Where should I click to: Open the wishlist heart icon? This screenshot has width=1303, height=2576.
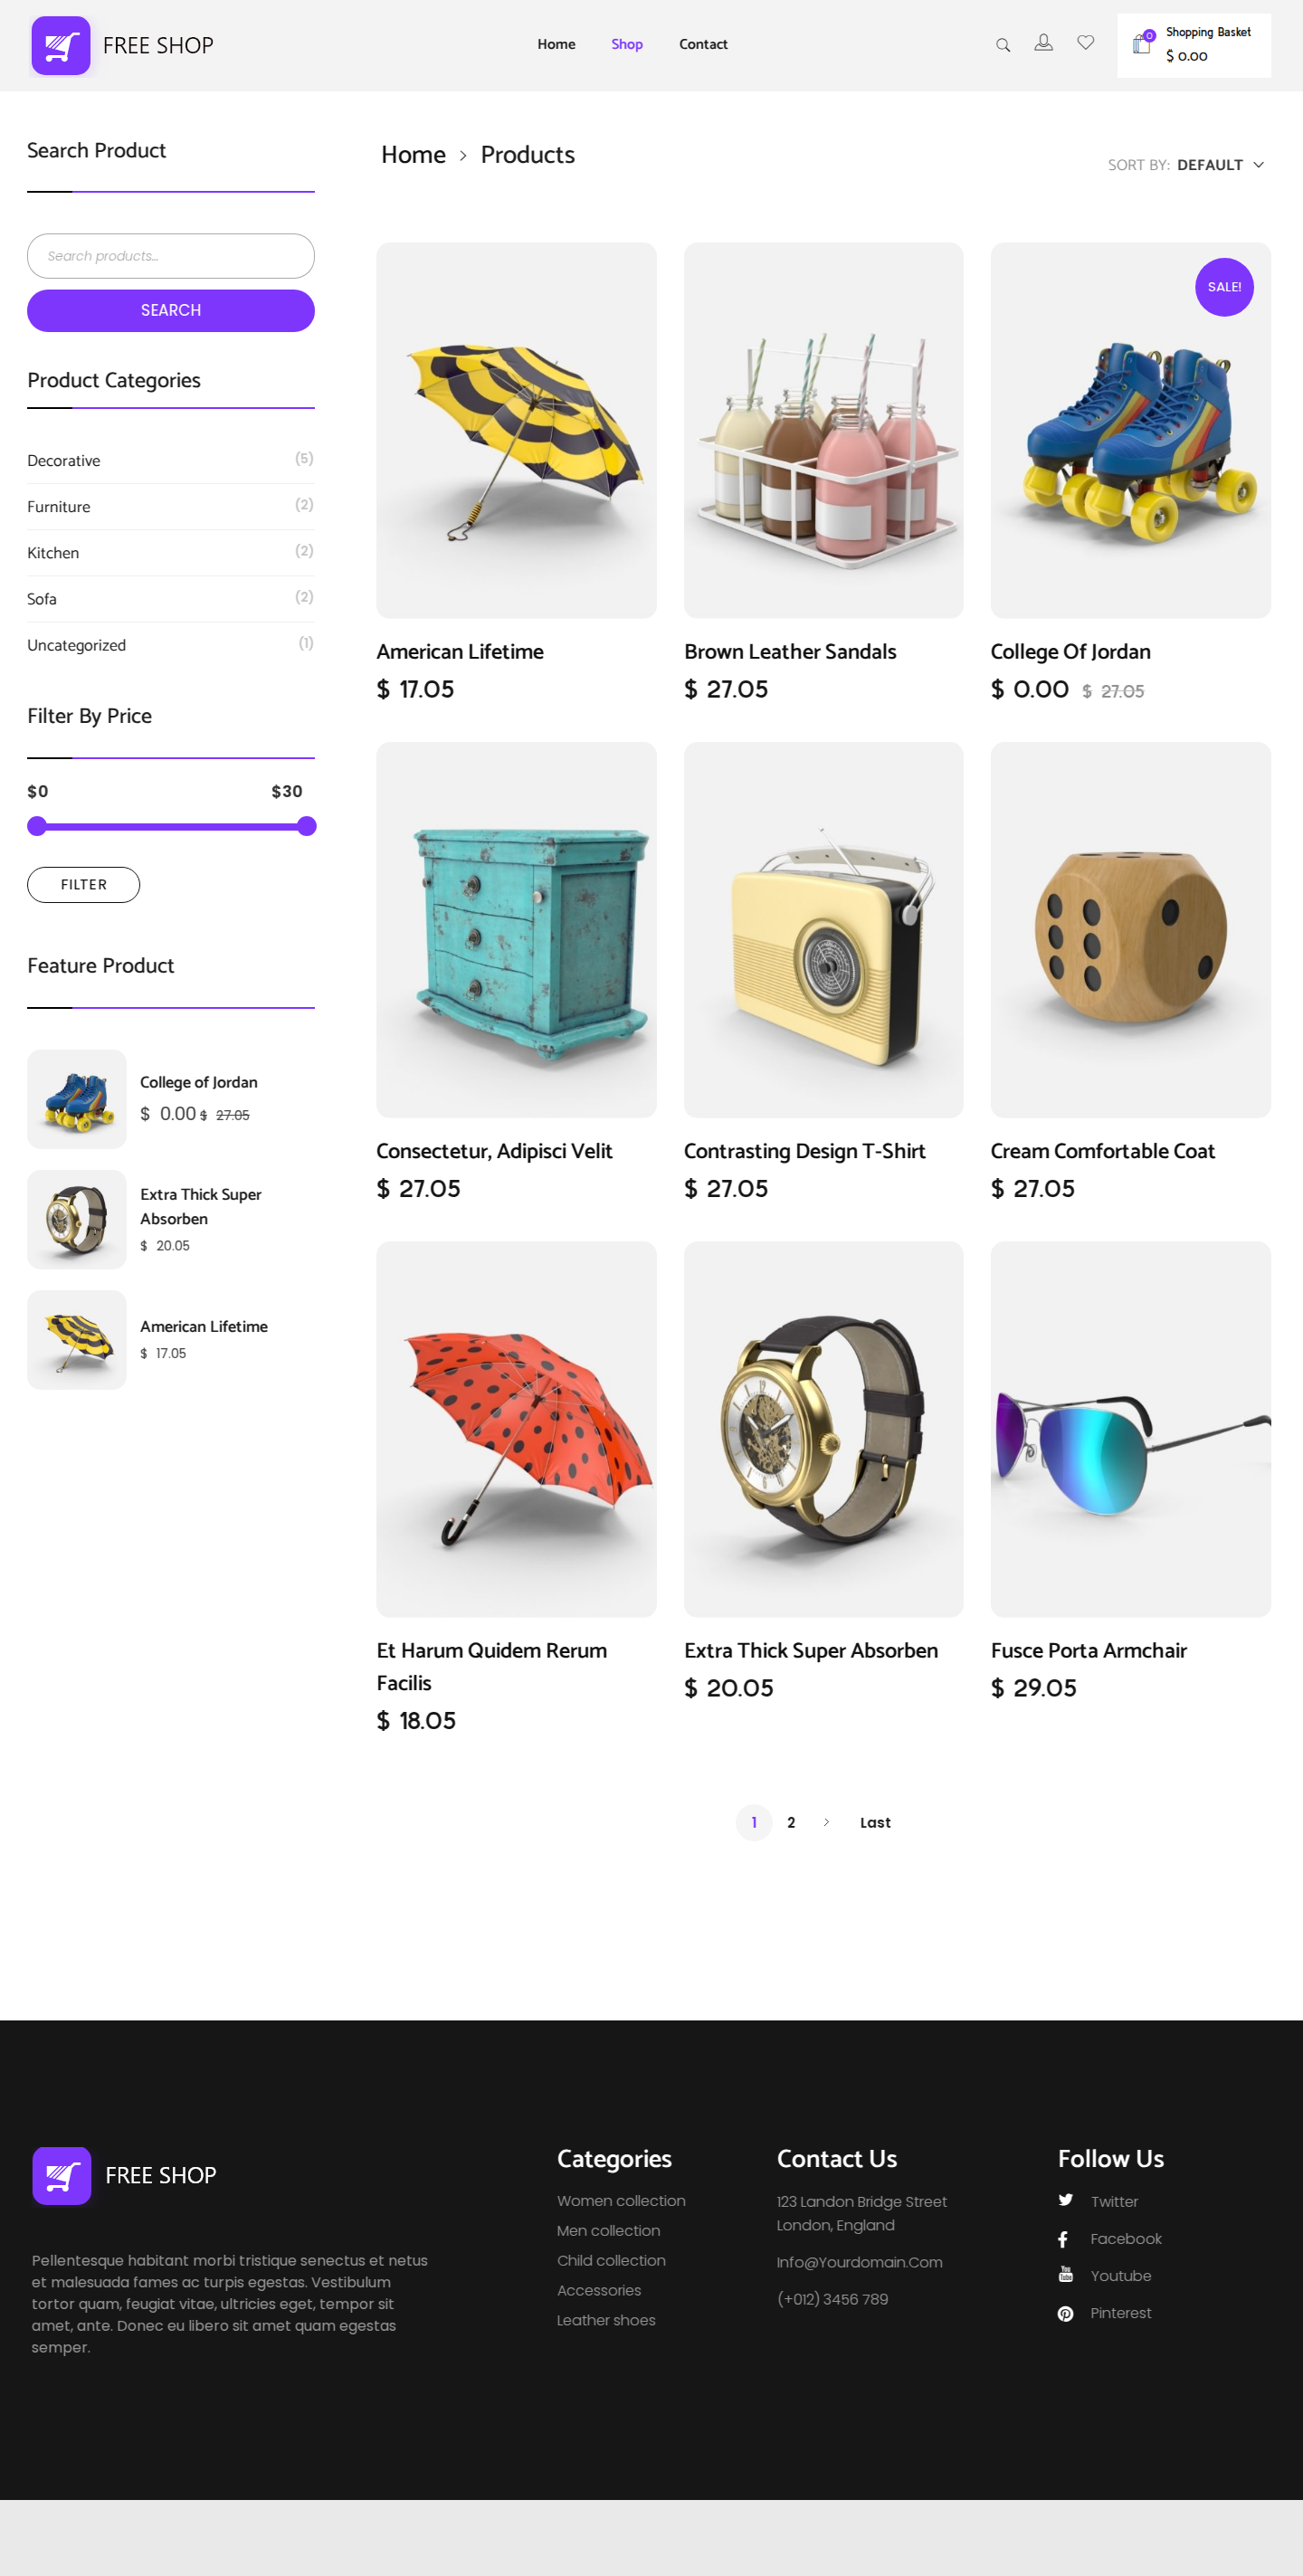click(x=1085, y=43)
